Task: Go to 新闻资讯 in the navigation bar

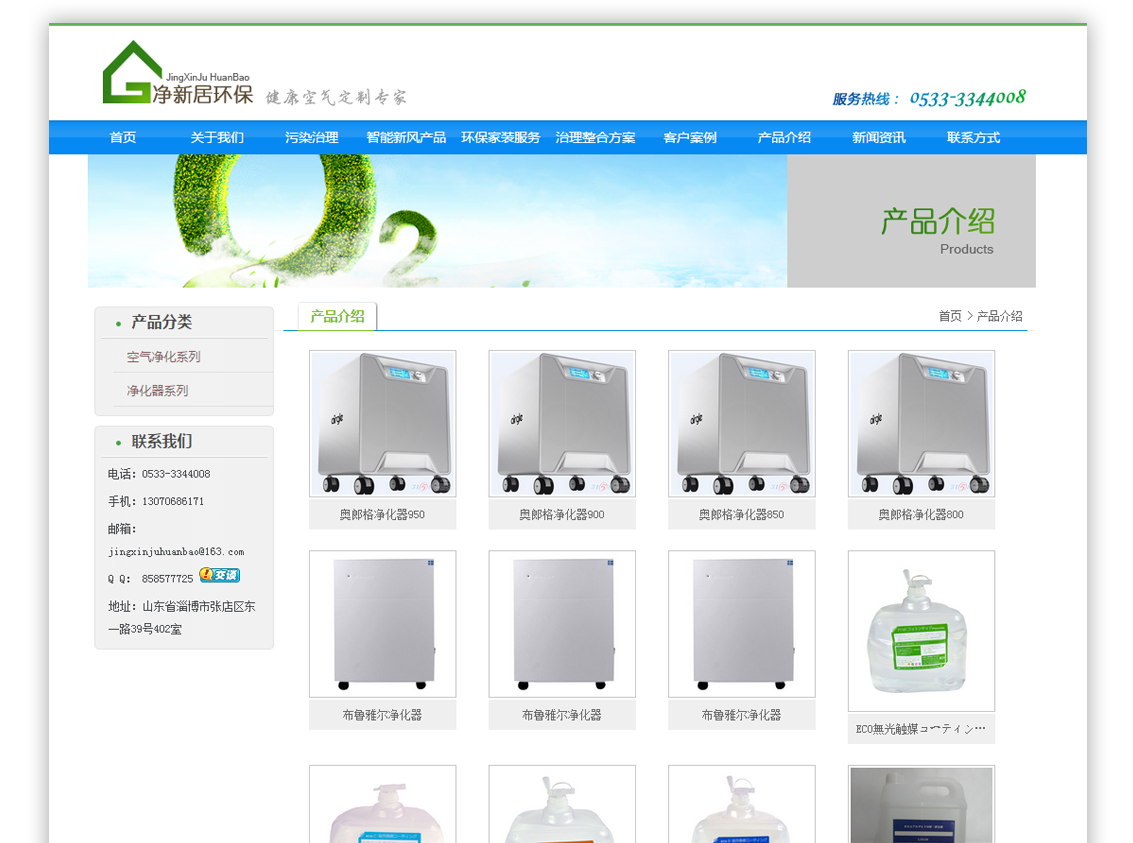Action: pyautogui.click(x=879, y=137)
